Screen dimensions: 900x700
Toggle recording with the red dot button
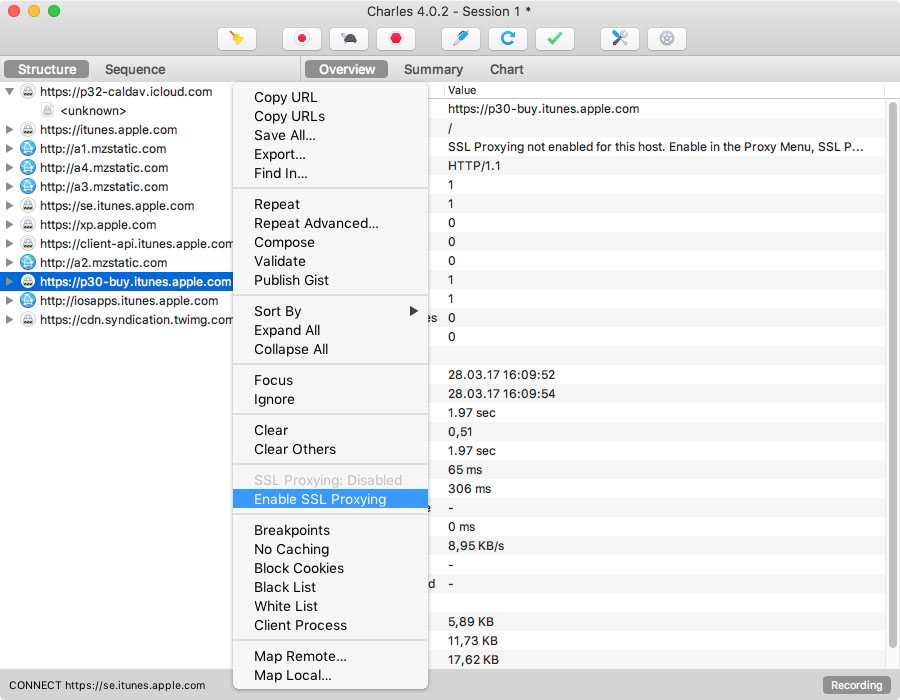[x=301, y=39]
